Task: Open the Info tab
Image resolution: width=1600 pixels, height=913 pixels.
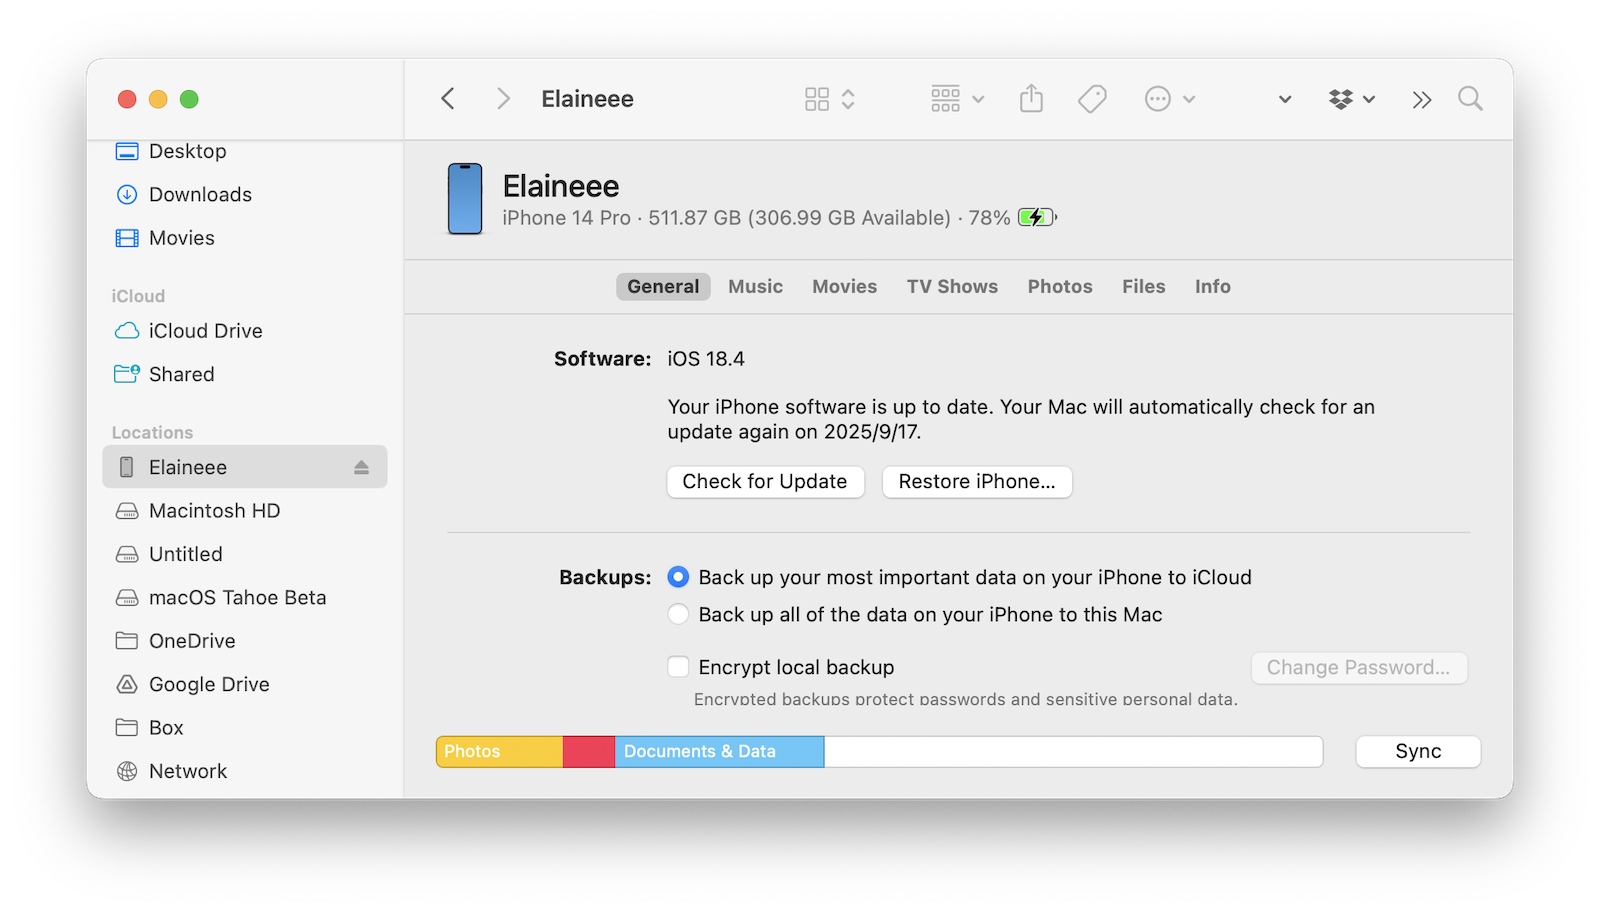Action: [1212, 287]
